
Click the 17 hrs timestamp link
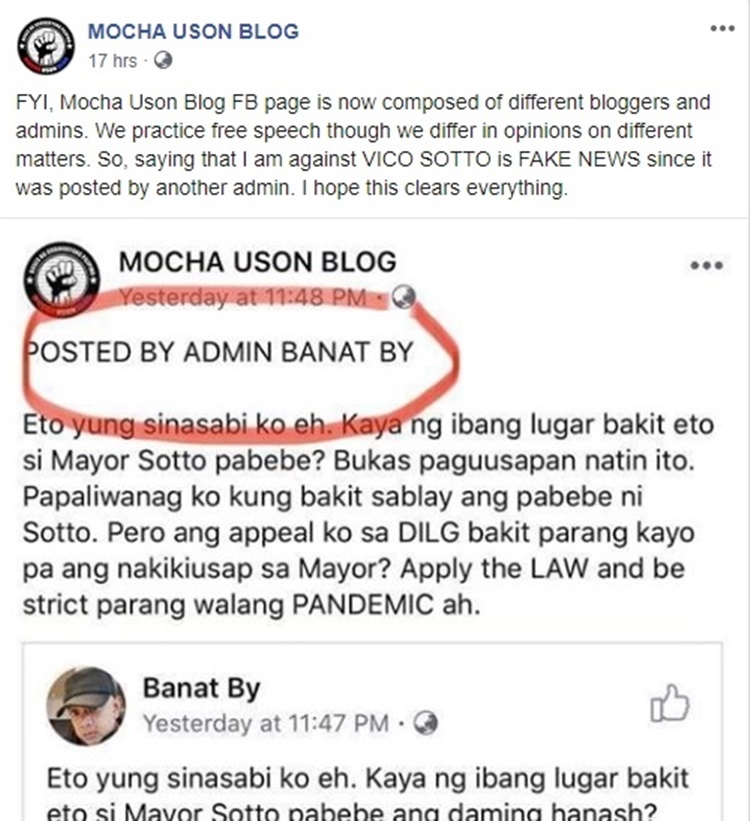(113, 61)
